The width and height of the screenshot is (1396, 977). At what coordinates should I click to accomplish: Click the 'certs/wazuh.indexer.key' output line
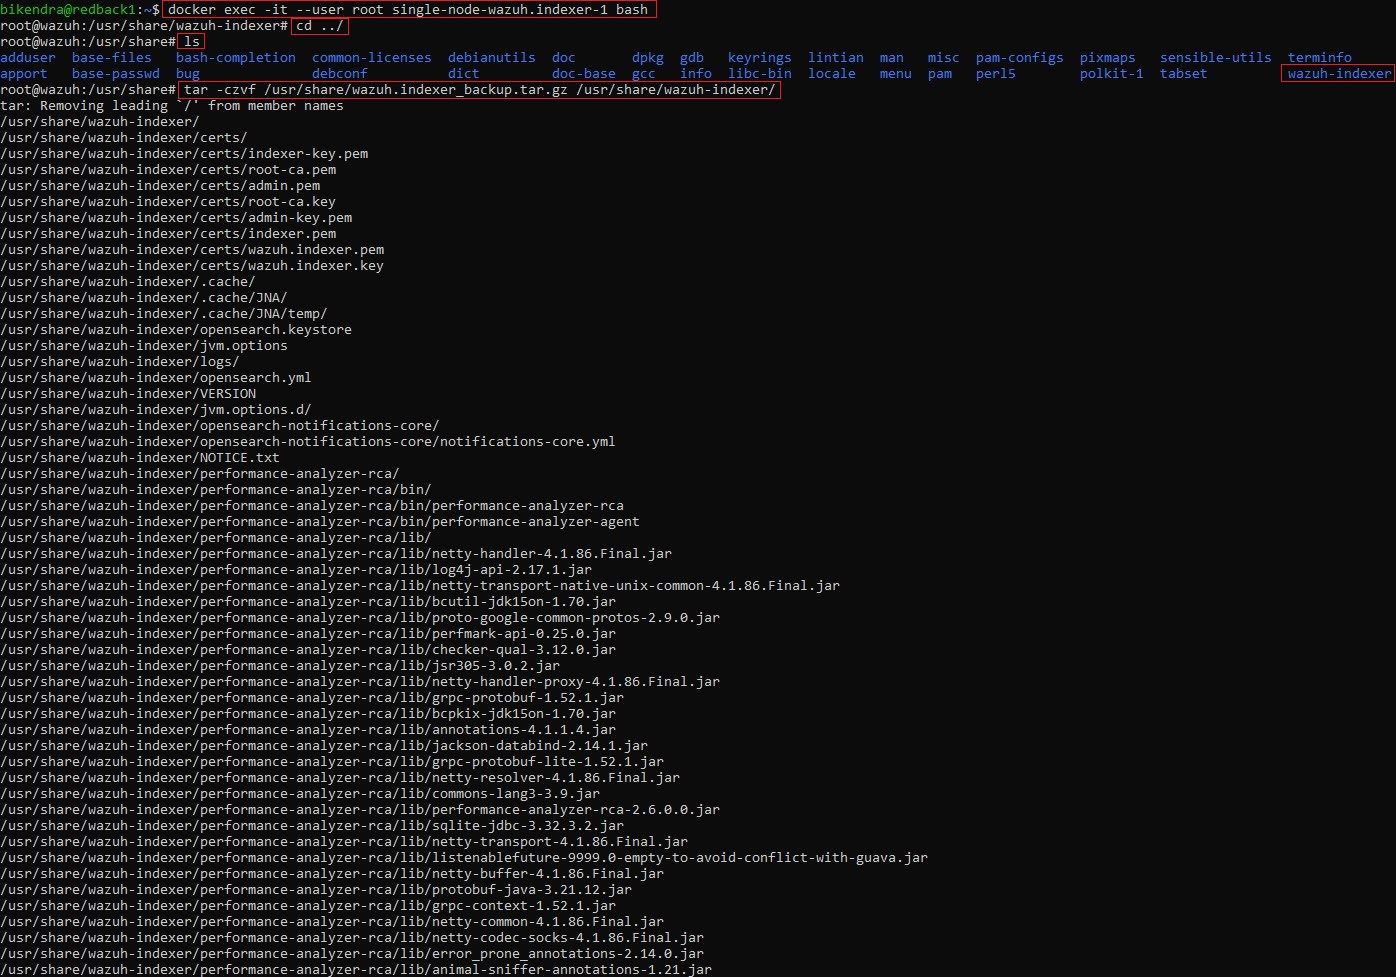(x=192, y=265)
